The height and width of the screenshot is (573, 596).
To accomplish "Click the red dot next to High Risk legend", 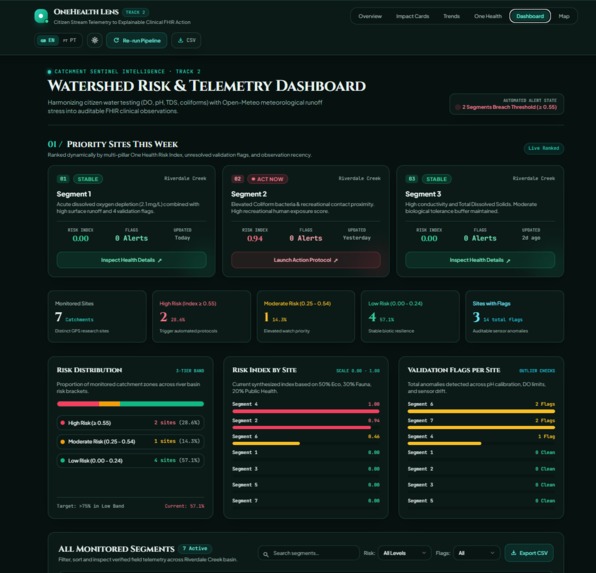I will point(63,423).
